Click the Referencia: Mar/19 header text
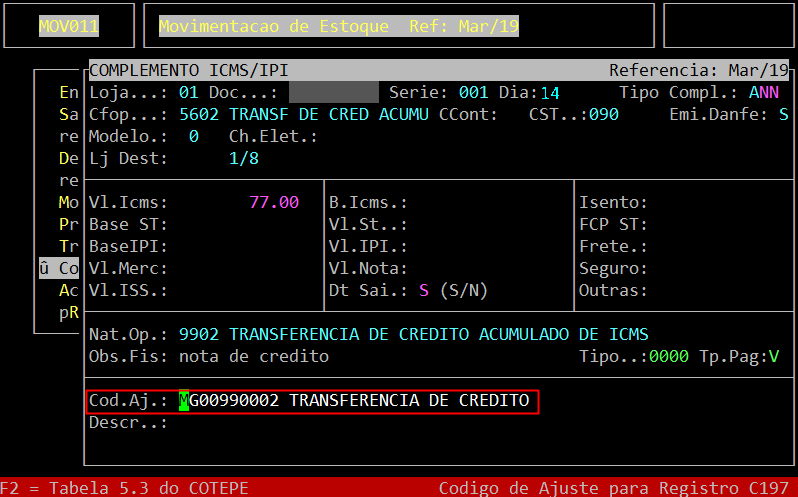The width and height of the screenshot is (798, 497). point(699,70)
